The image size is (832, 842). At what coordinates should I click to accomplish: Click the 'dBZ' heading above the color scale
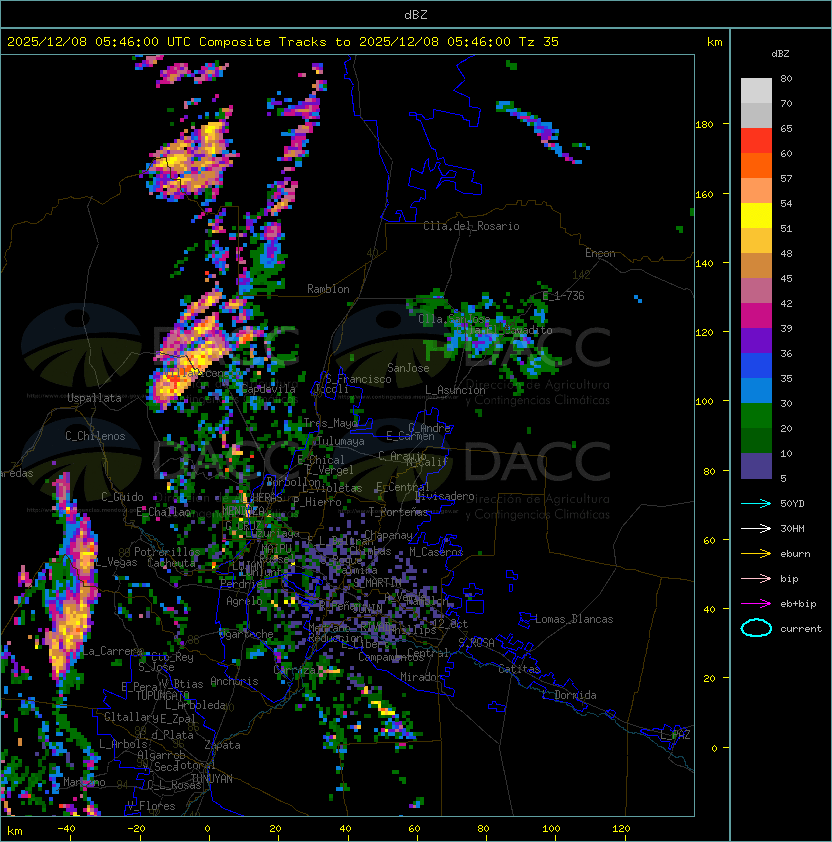[x=780, y=54]
